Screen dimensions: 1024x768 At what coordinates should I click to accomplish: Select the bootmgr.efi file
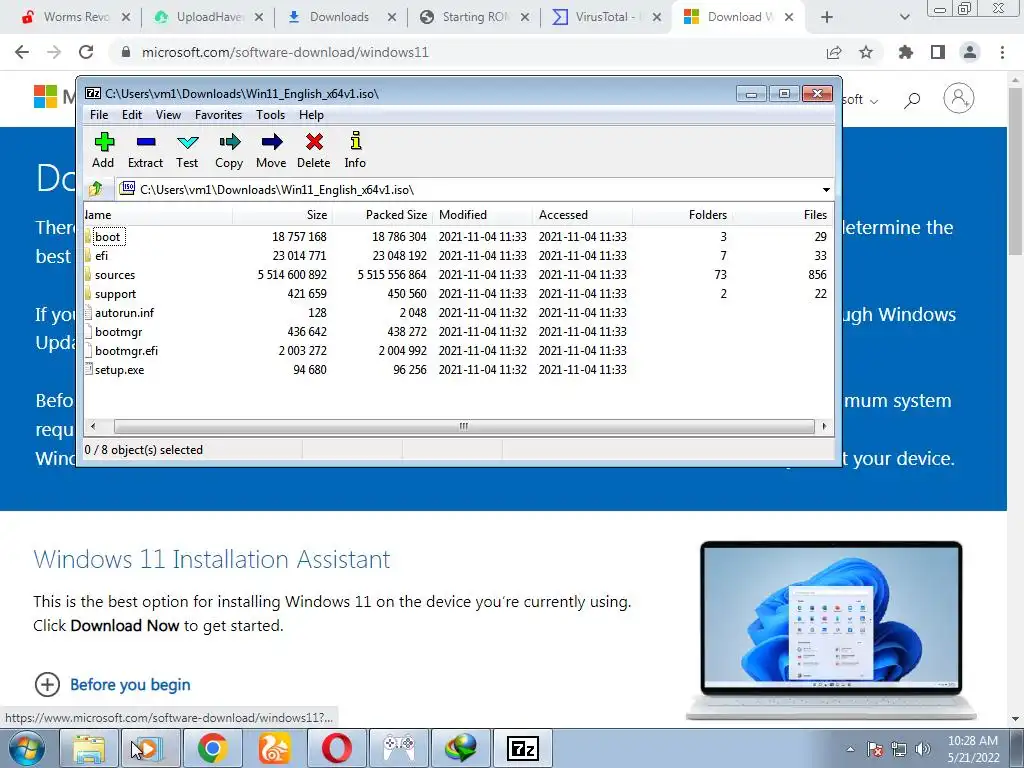126,351
